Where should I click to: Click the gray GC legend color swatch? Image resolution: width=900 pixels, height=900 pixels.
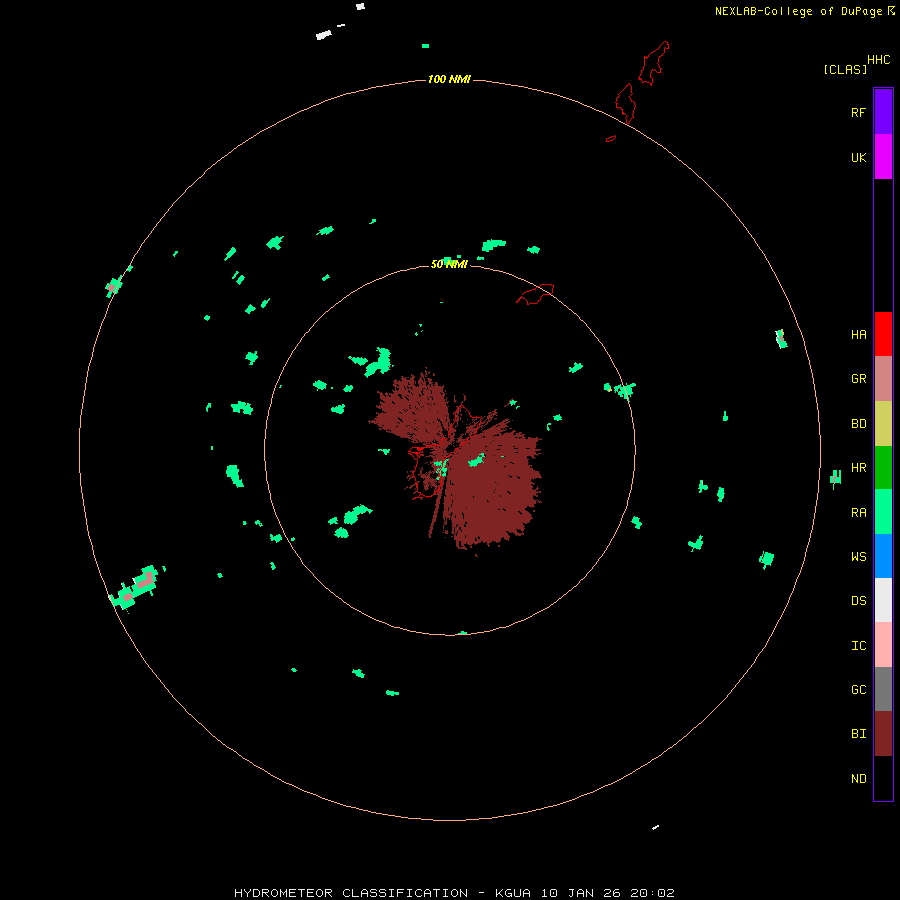coord(883,689)
